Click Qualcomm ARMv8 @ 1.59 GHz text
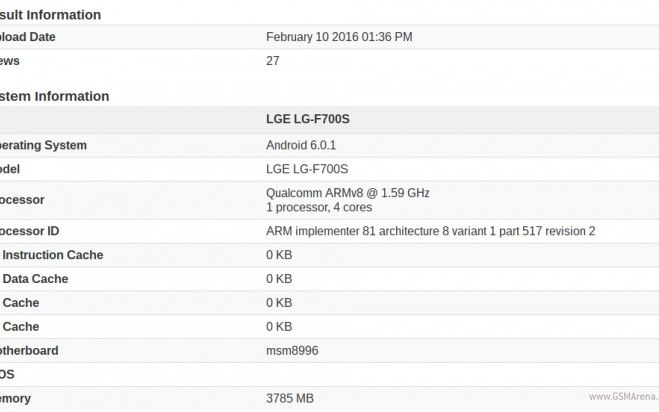The height and width of the screenshot is (412, 659). pos(348,193)
